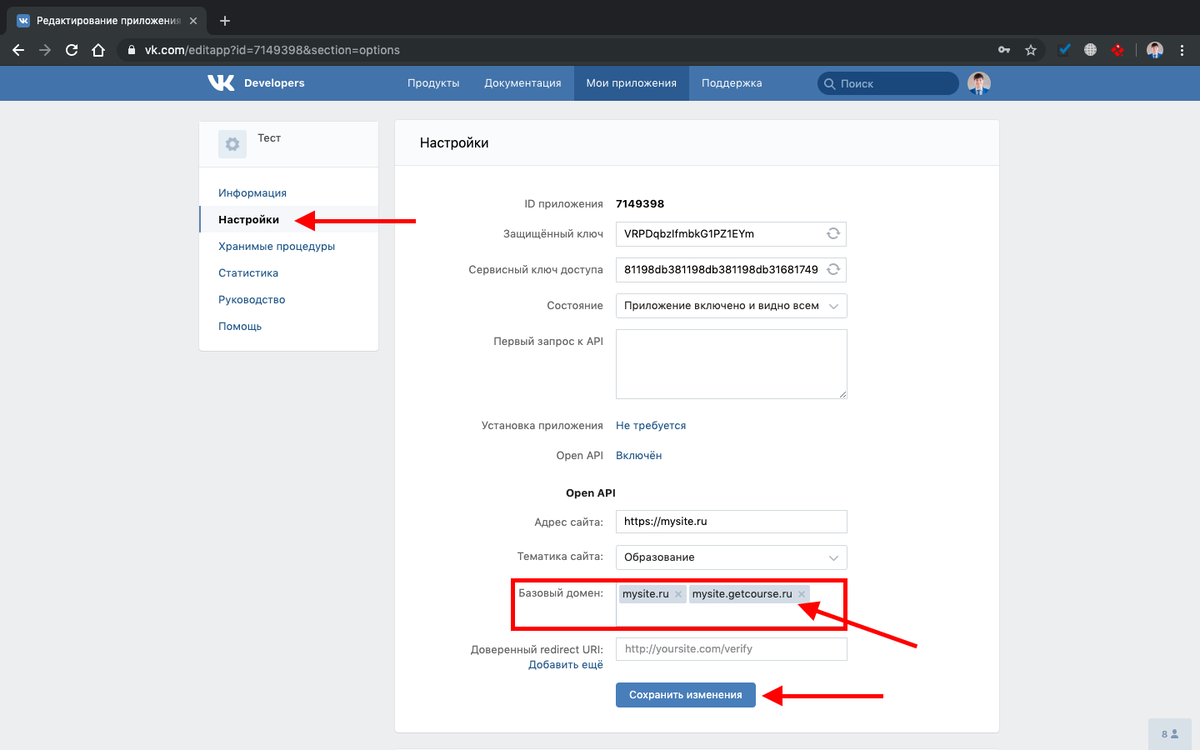
Task: Regenerate the service access key refresh icon
Action: click(833, 270)
